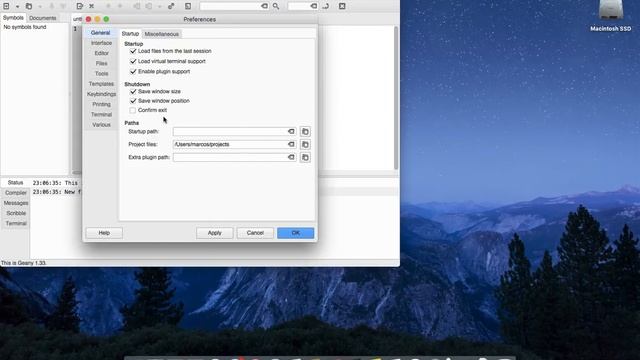Uncheck Load files from the last session
Screen dimensions: 640x360
(133, 51)
